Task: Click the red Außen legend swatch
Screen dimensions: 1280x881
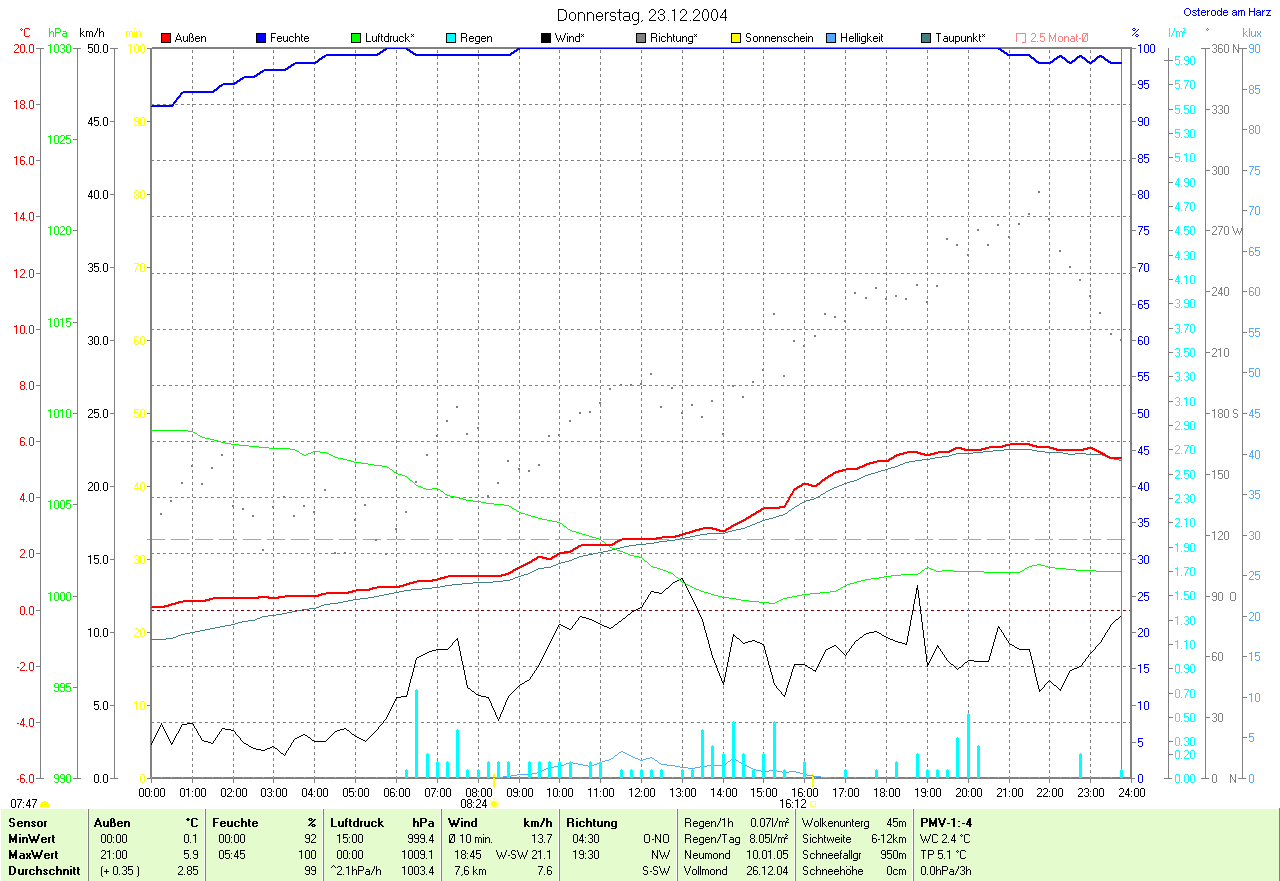Action: coord(166,38)
